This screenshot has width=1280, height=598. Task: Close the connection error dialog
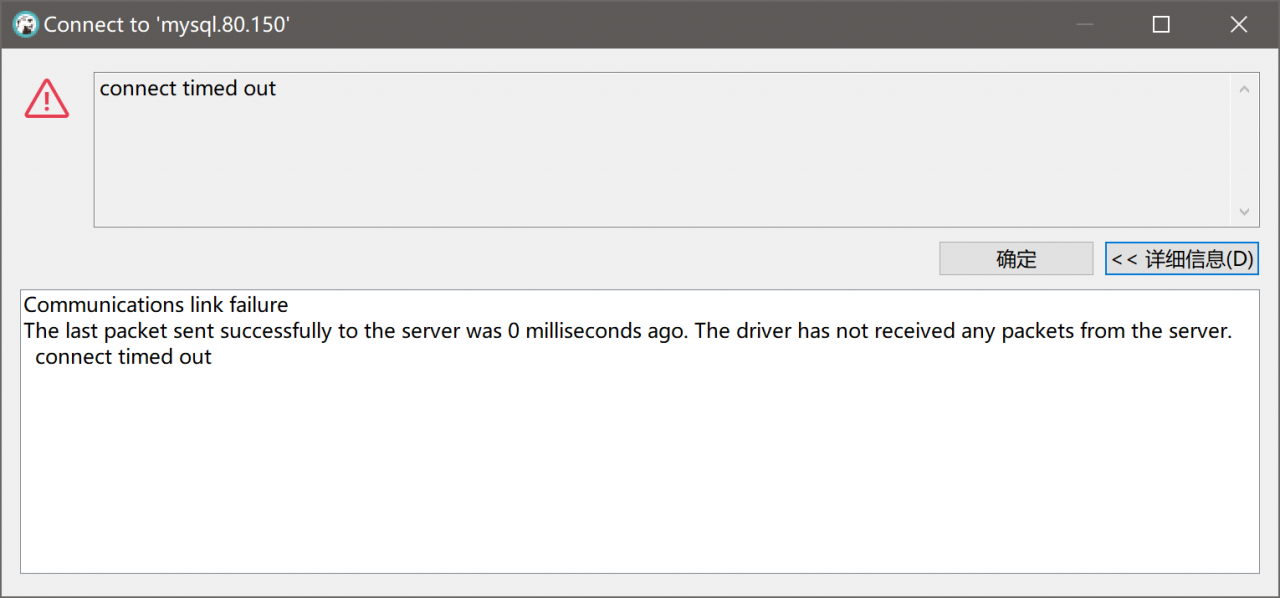[1239, 24]
